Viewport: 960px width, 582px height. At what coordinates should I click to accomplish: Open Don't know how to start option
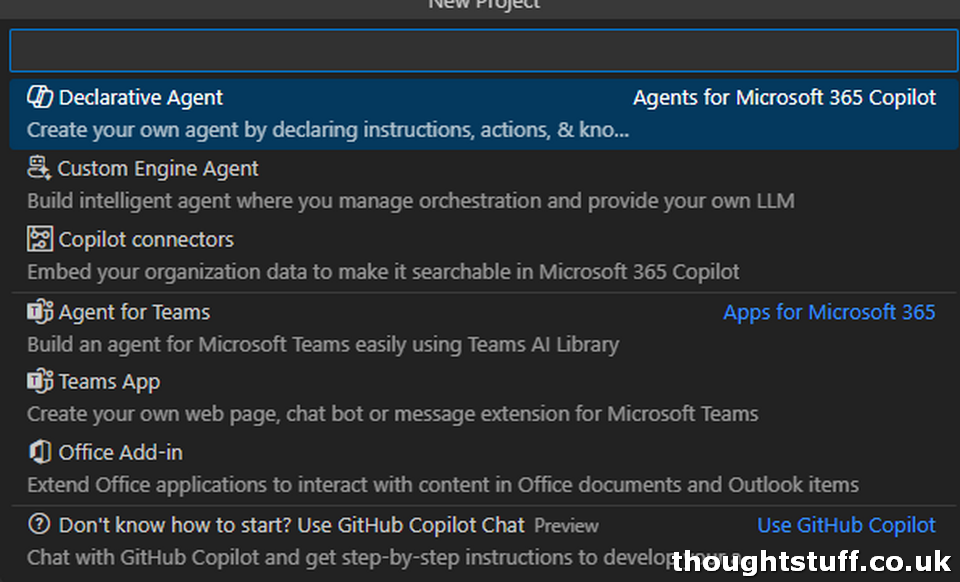point(484,541)
